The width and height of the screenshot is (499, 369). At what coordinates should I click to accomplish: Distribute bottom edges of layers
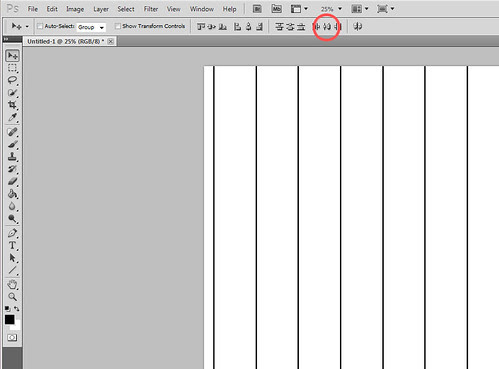pyautogui.click(x=301, y=26)
